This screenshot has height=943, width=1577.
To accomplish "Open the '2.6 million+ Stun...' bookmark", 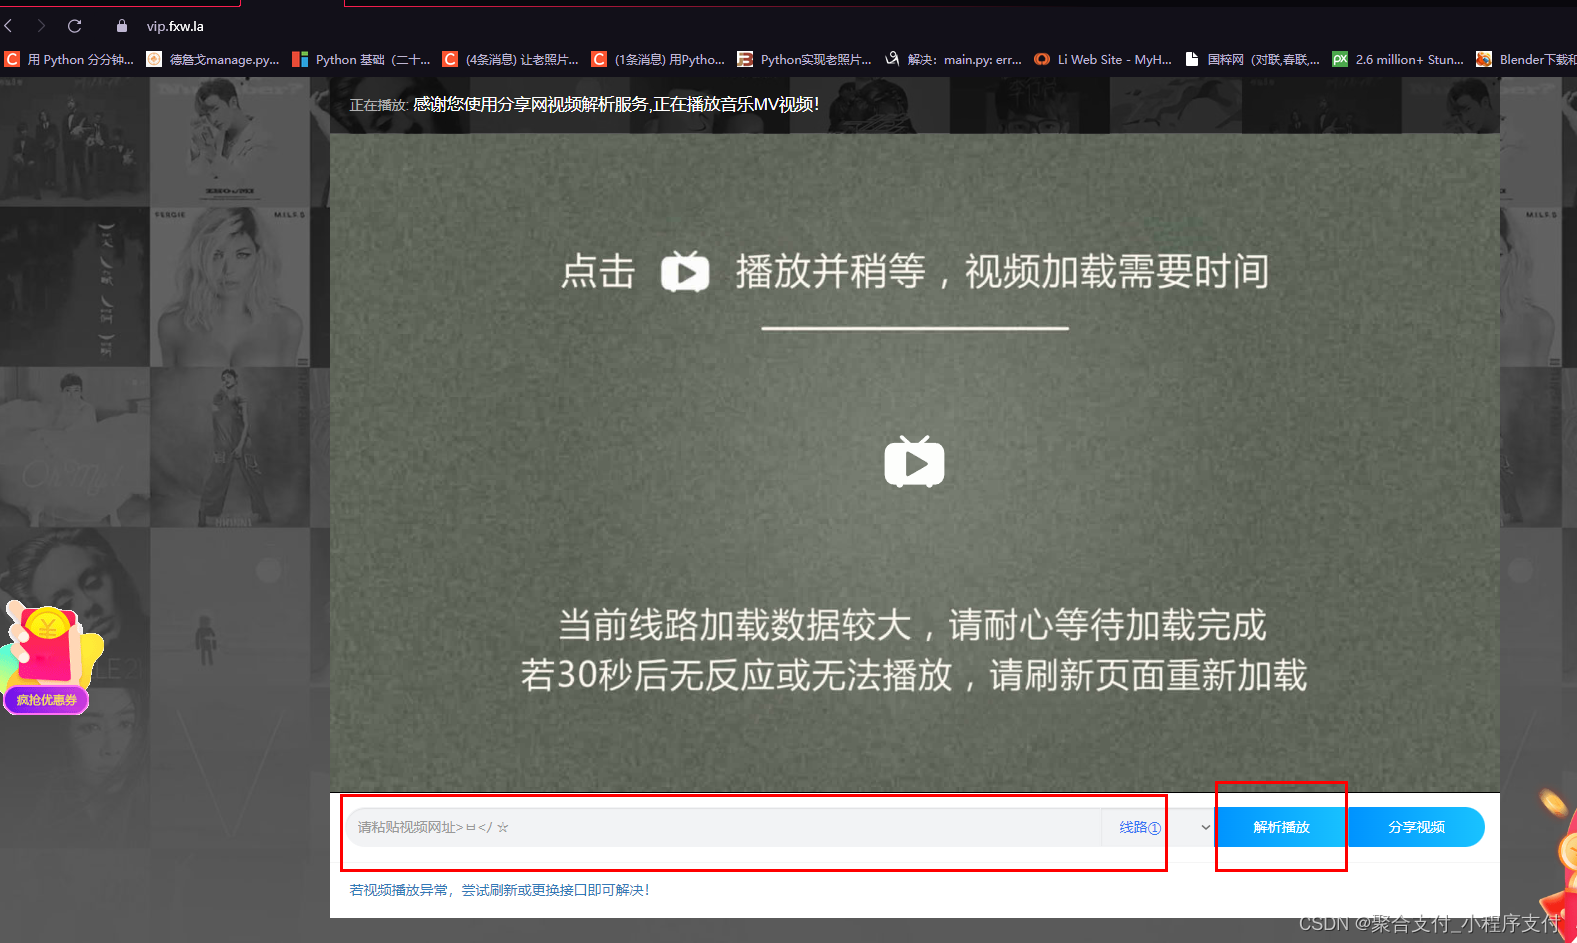I will point(1398,59).
